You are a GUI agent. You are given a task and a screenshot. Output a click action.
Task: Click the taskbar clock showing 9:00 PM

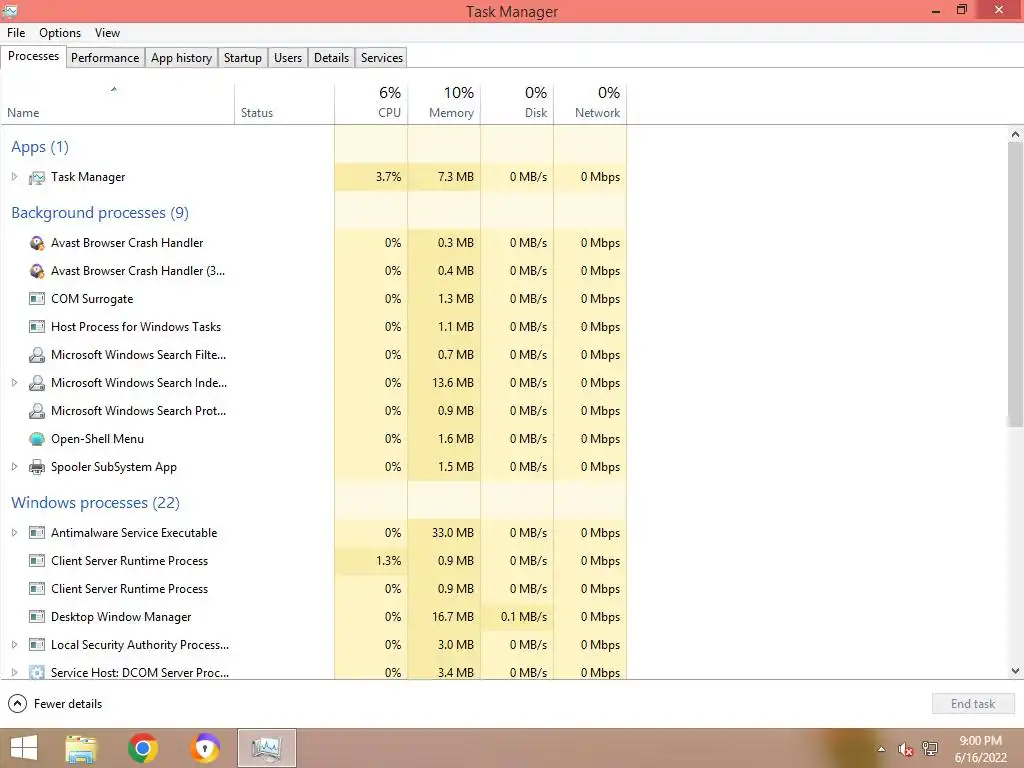[x=980, y=749]
